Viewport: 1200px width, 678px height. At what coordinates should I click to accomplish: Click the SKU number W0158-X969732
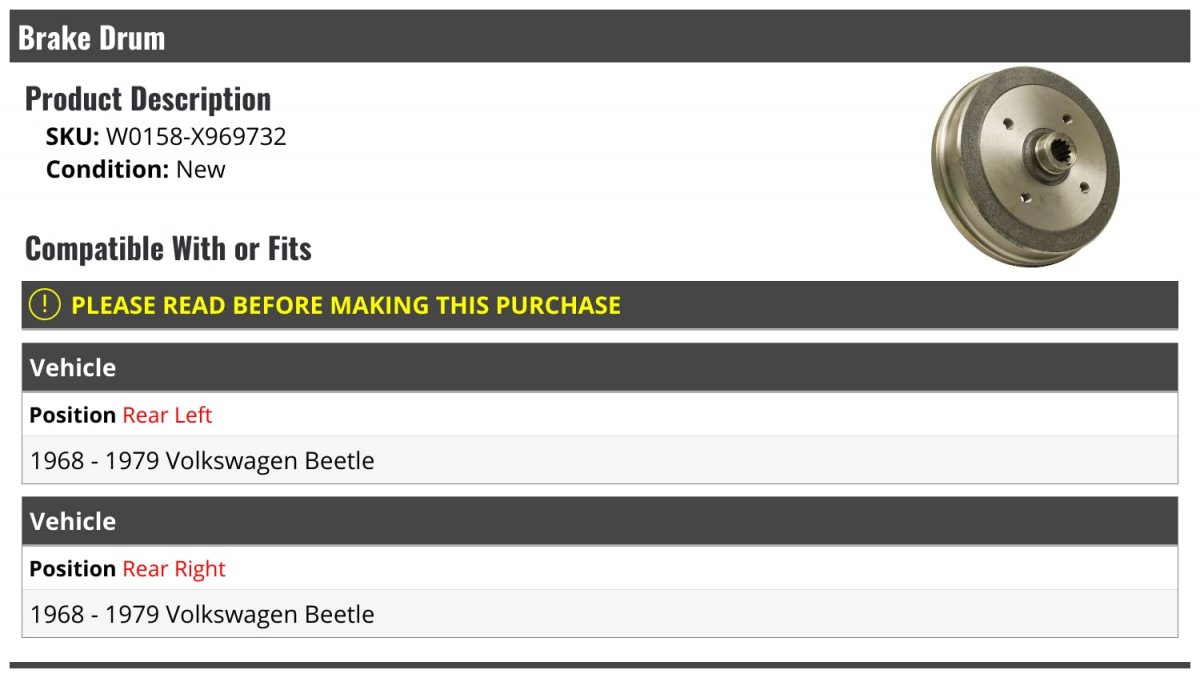coord(196,137)
